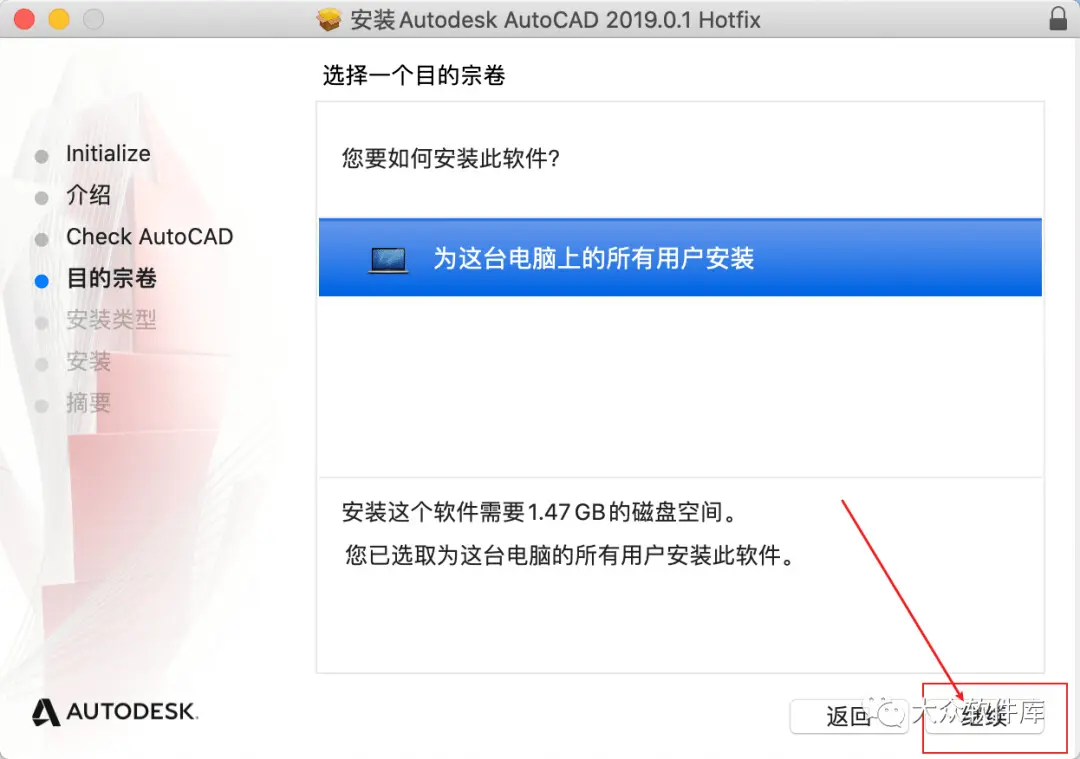The image size is (1080, 759).
Task: Select the 目的宗卷 step in sidebar
Action: tap(112, 278)
